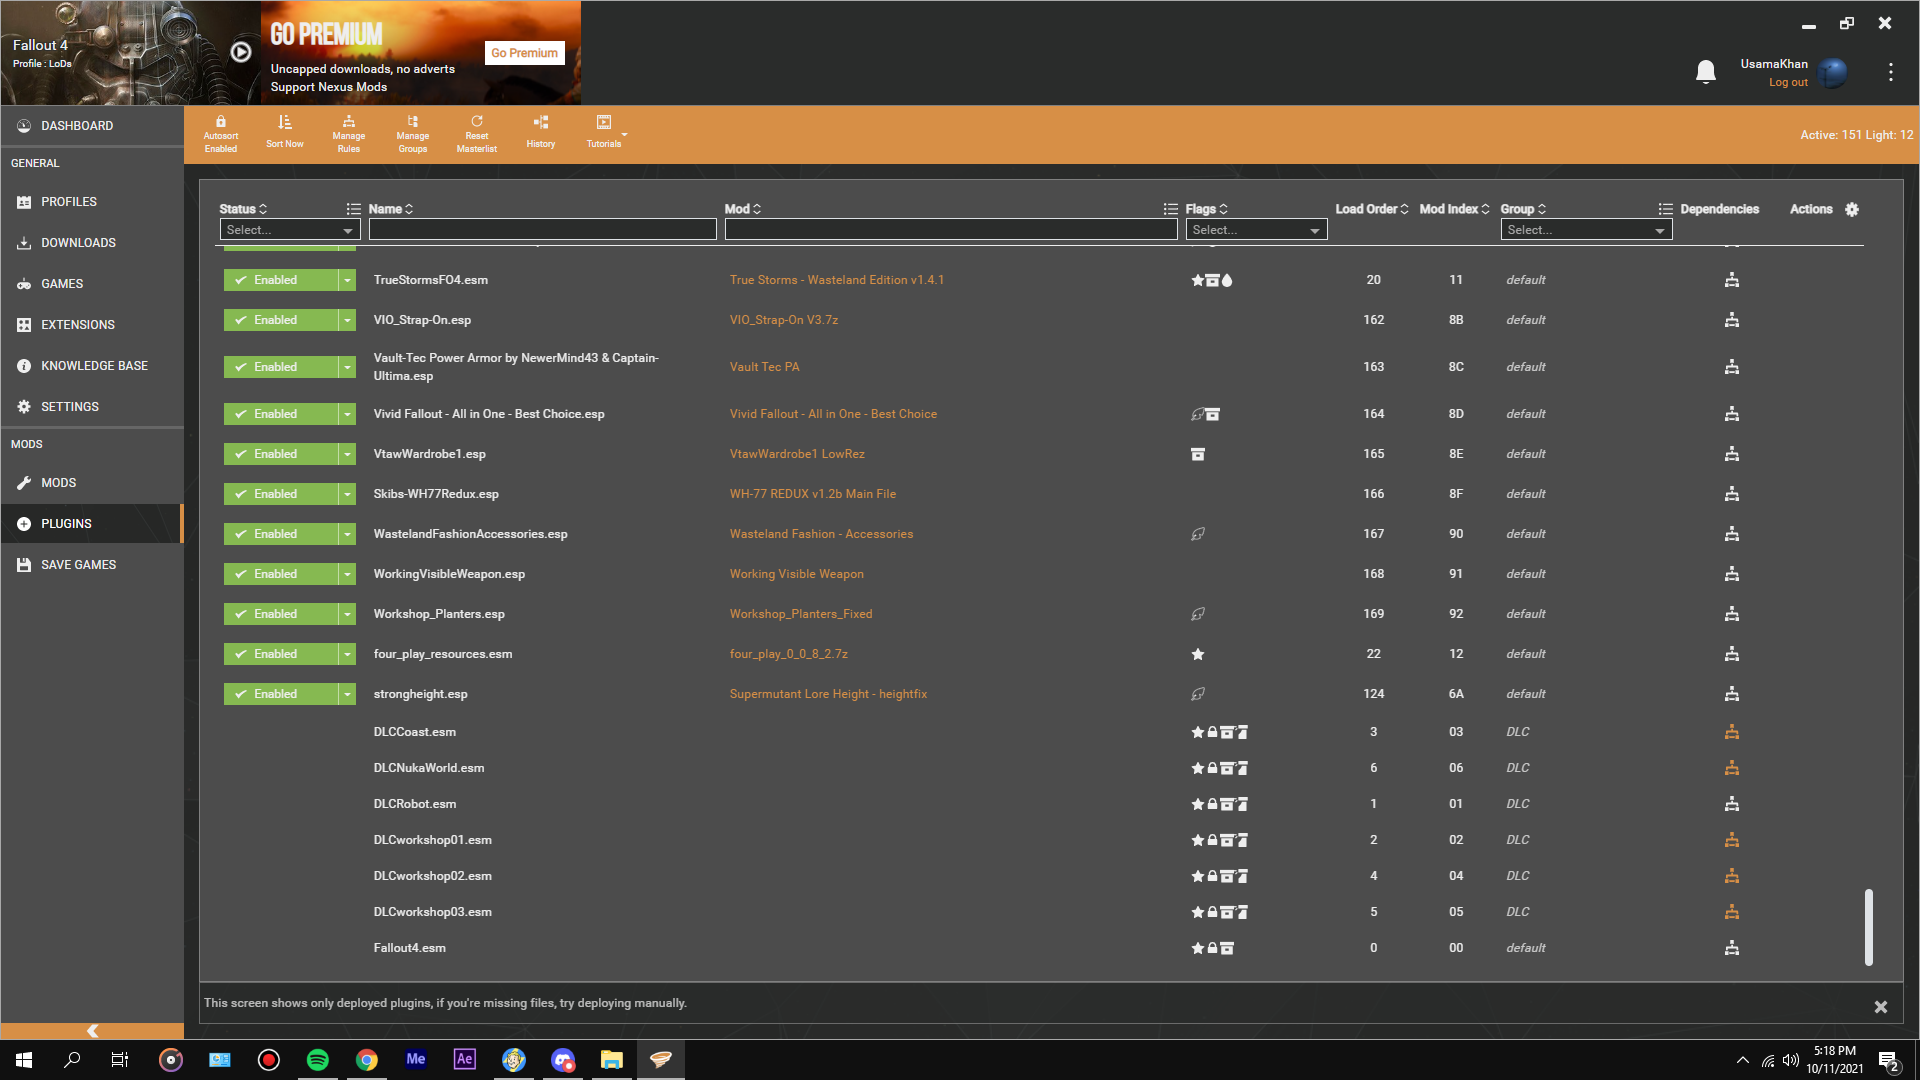Open dependencies icon for VIO_Strap-On.esp
This screenshot has width=1920, height=1080.
pyautogui.click(x=1732, y=320)
